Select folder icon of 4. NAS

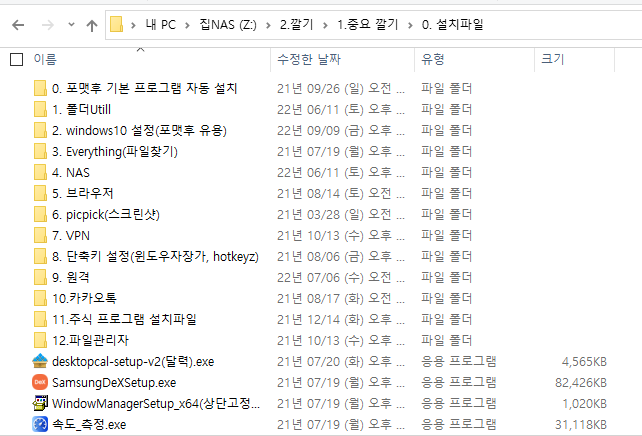pyautogui.click(x=40, y=172)
